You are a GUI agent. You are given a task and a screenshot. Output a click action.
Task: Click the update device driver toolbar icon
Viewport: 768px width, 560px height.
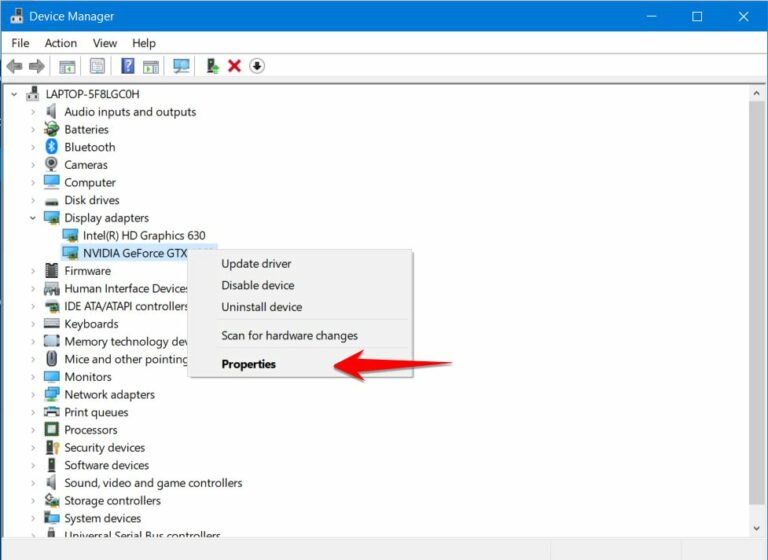click(212, 66)
